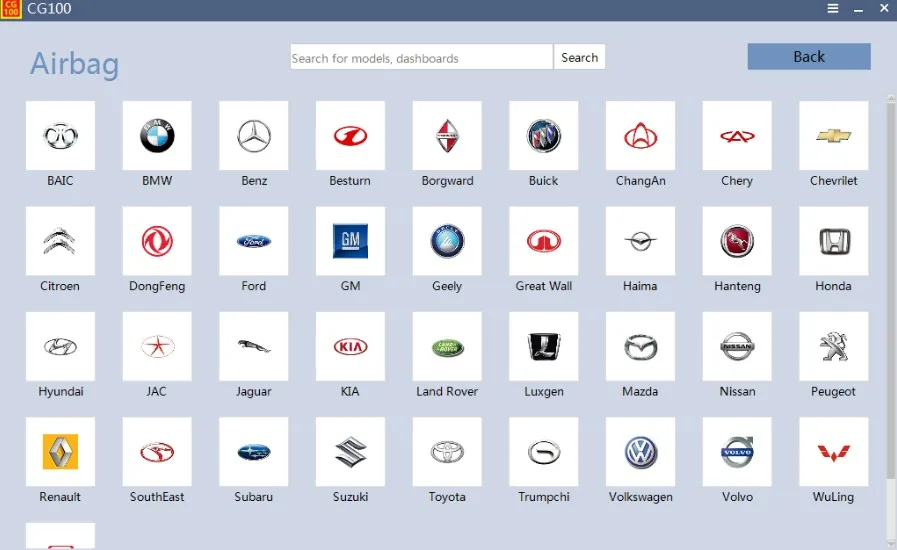This screenshot has height=550, width=897.
Task: Open the Haima brand icon
Action: click(x=640, y=241)
